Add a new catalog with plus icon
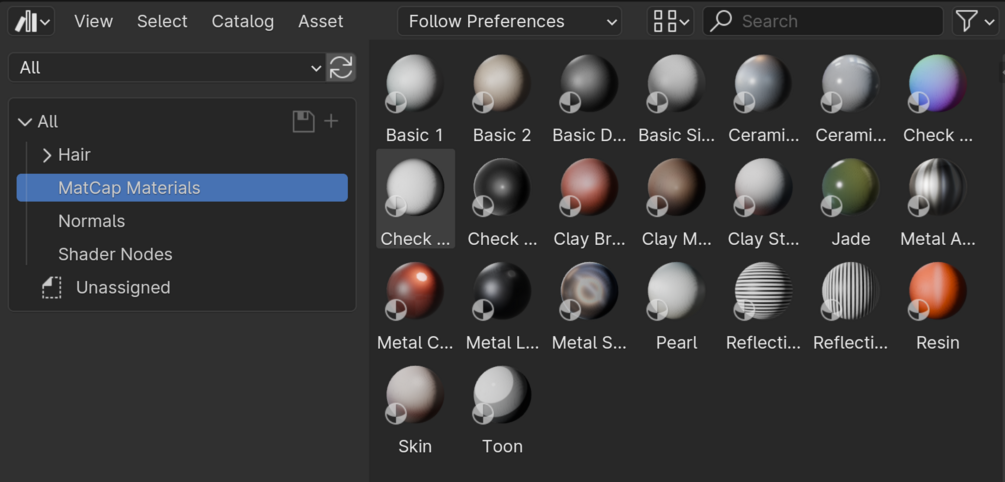Image resolution: width=1005 pixels, height=482 pixels. click(332, 121)
